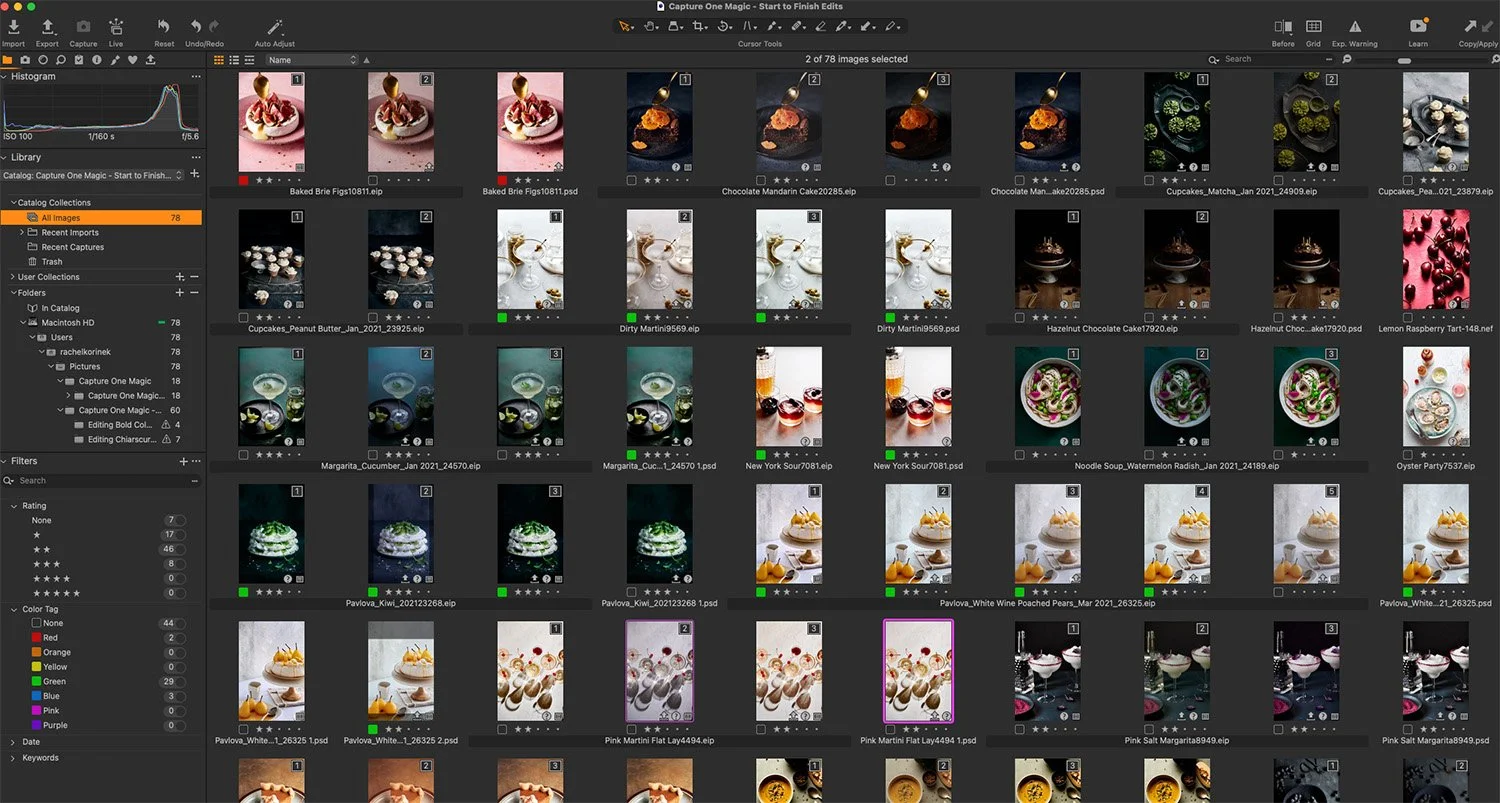This screenshot has height=803, width=1500.
Task: Collapse the Catalog Collections section
Action: tap(12, 203)
